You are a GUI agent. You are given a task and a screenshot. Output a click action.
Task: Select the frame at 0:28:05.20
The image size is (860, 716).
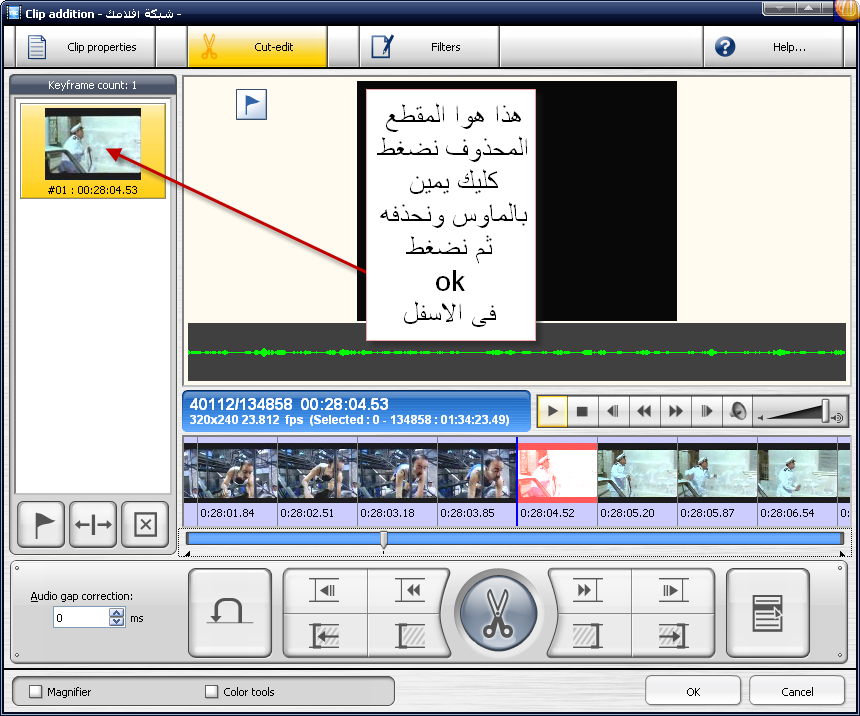pyautogui.click(x=637, y=482)
